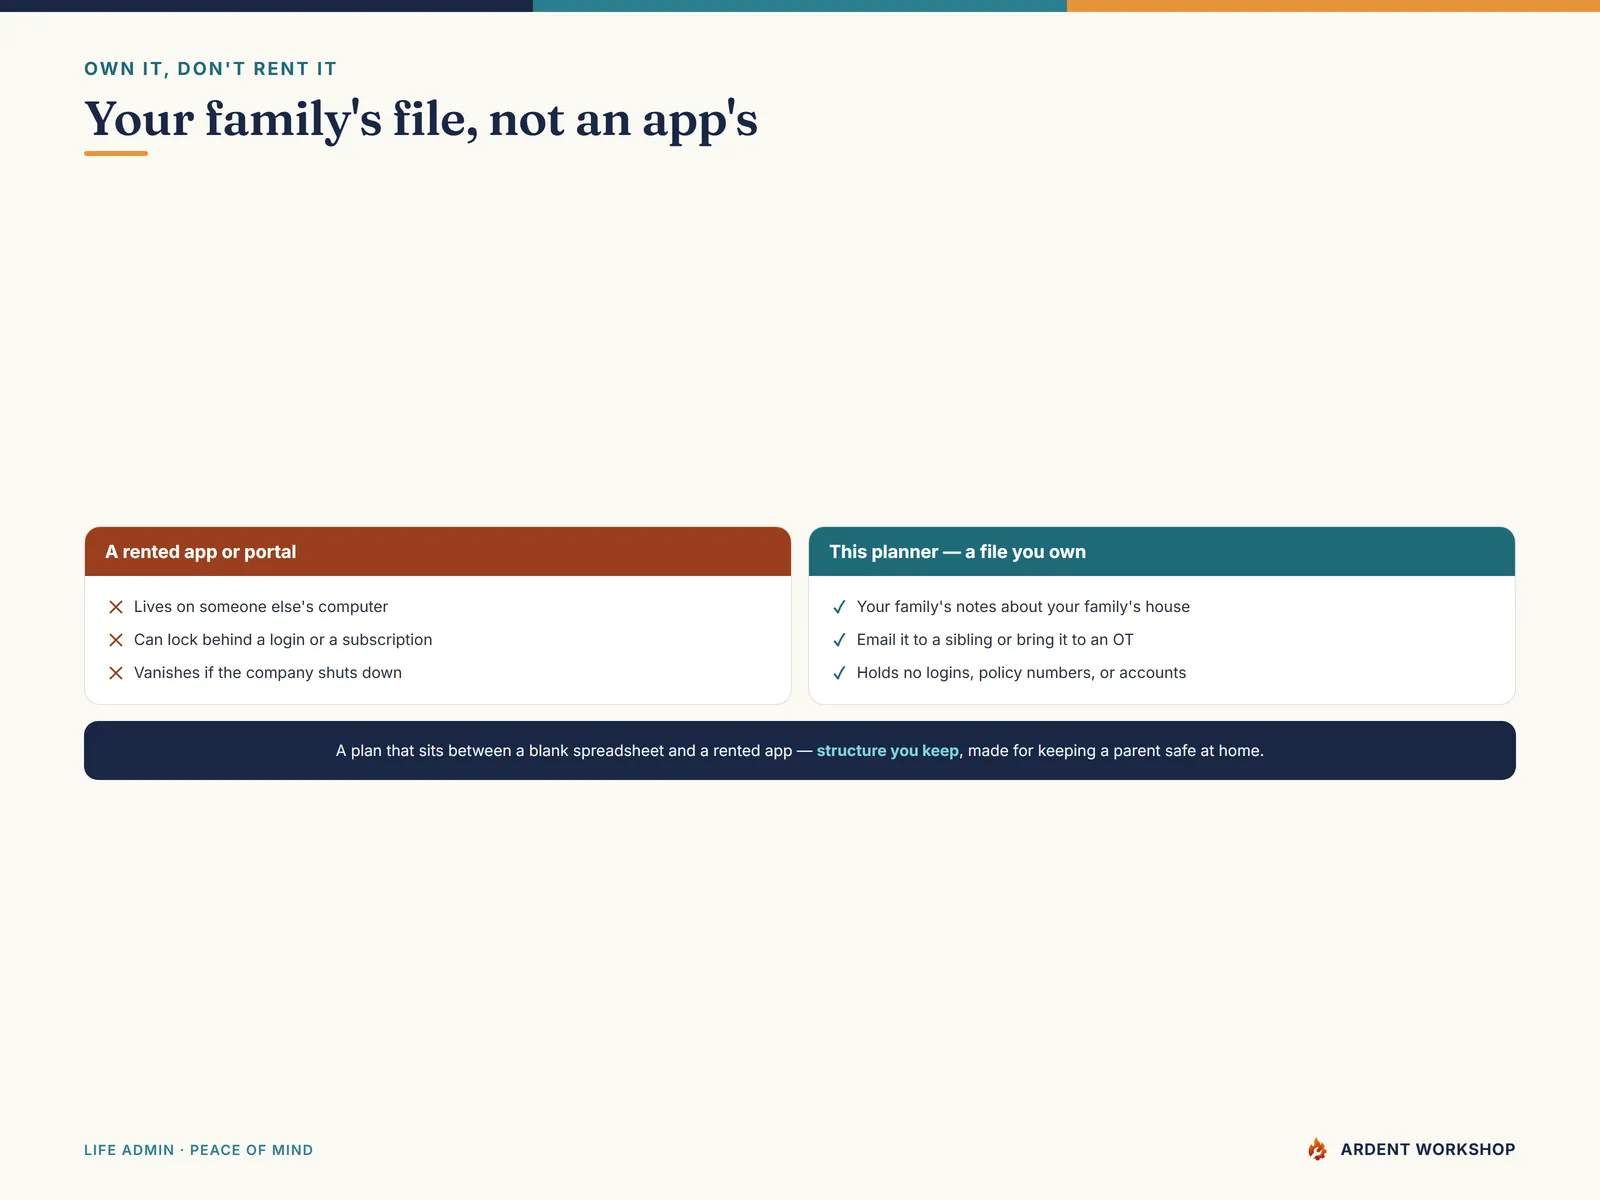Image resolution: width=1600 pixels, height=1200 pixels.
Task: Click the X icon beside 'Vanishes if the company shuts down'
Action: (116, 673)
